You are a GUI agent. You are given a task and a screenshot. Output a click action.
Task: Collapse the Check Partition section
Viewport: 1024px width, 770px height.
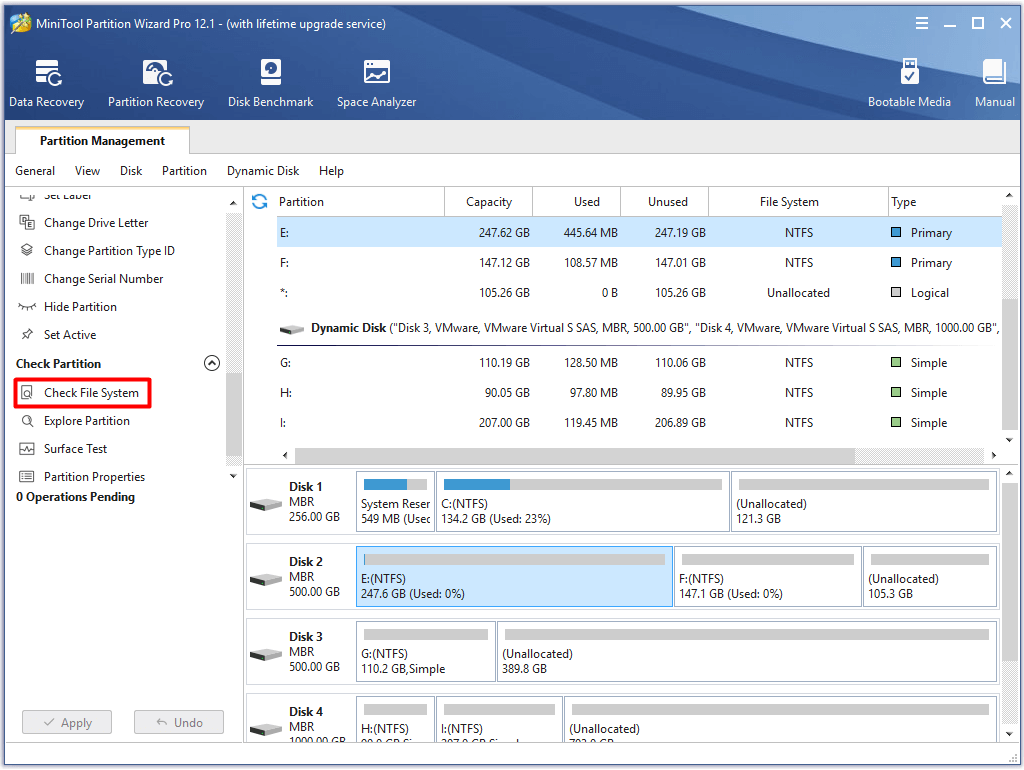point(212,364)
